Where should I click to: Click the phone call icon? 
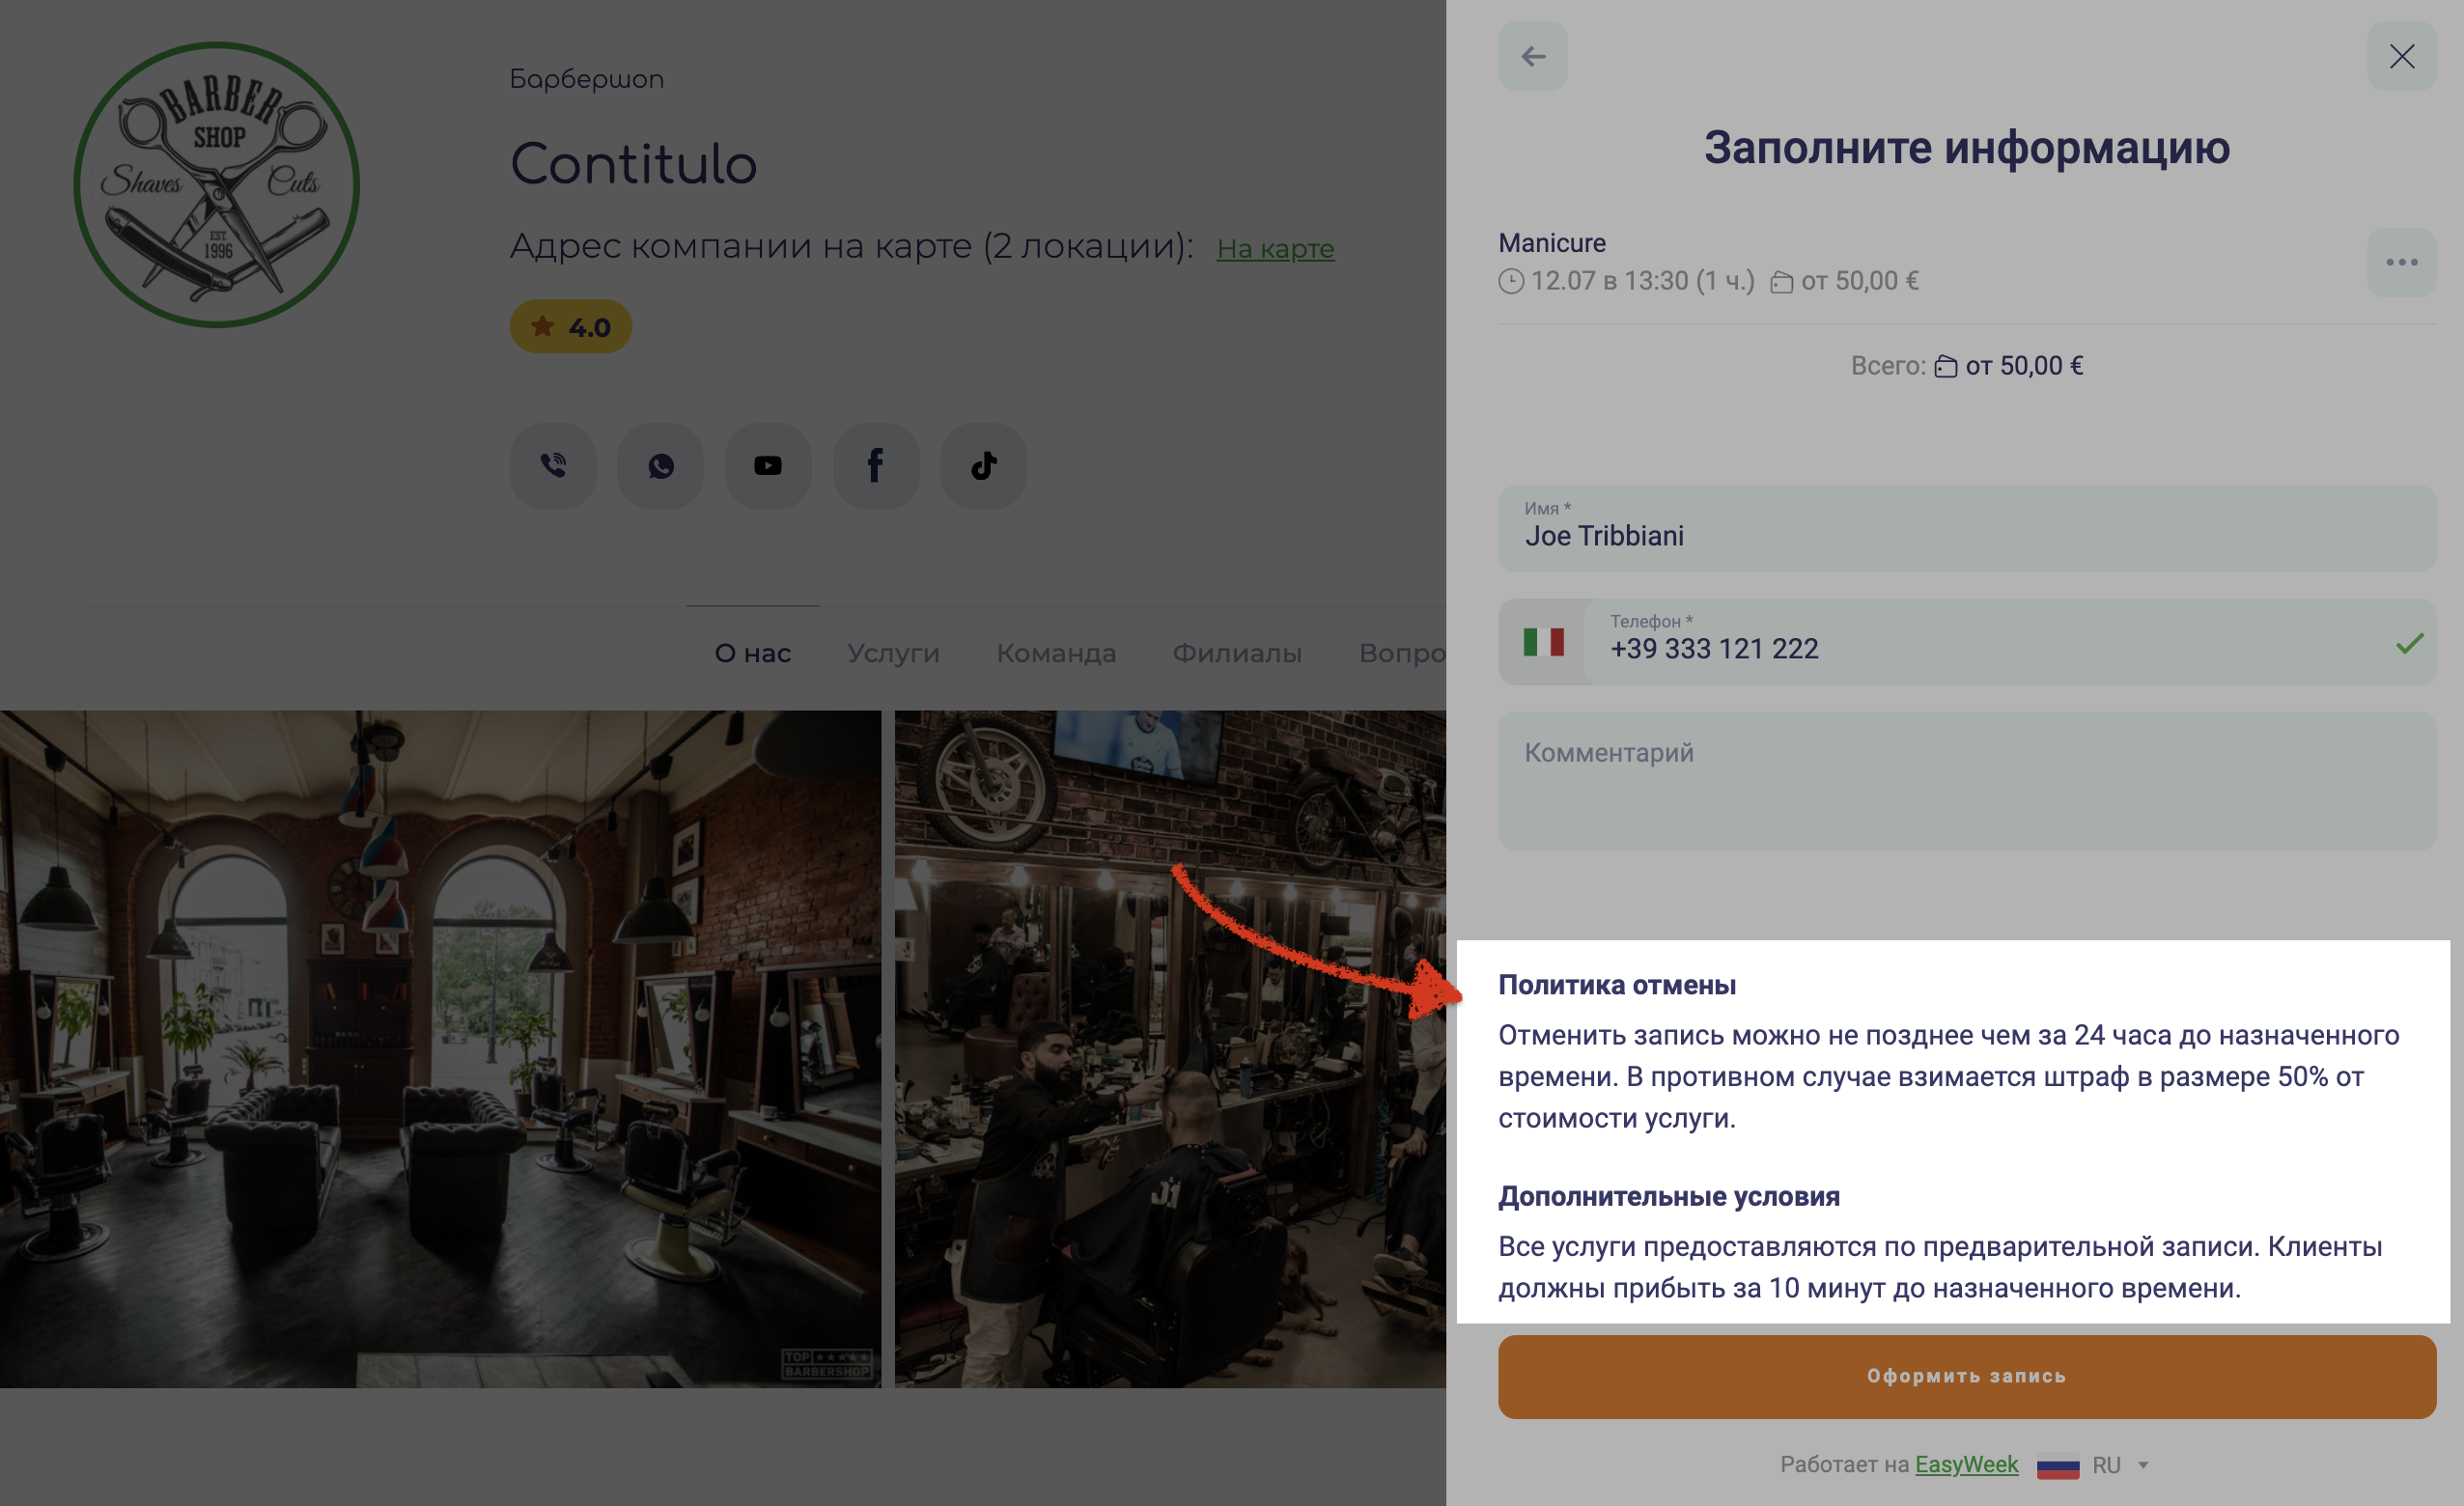click(x=553, y=465)
